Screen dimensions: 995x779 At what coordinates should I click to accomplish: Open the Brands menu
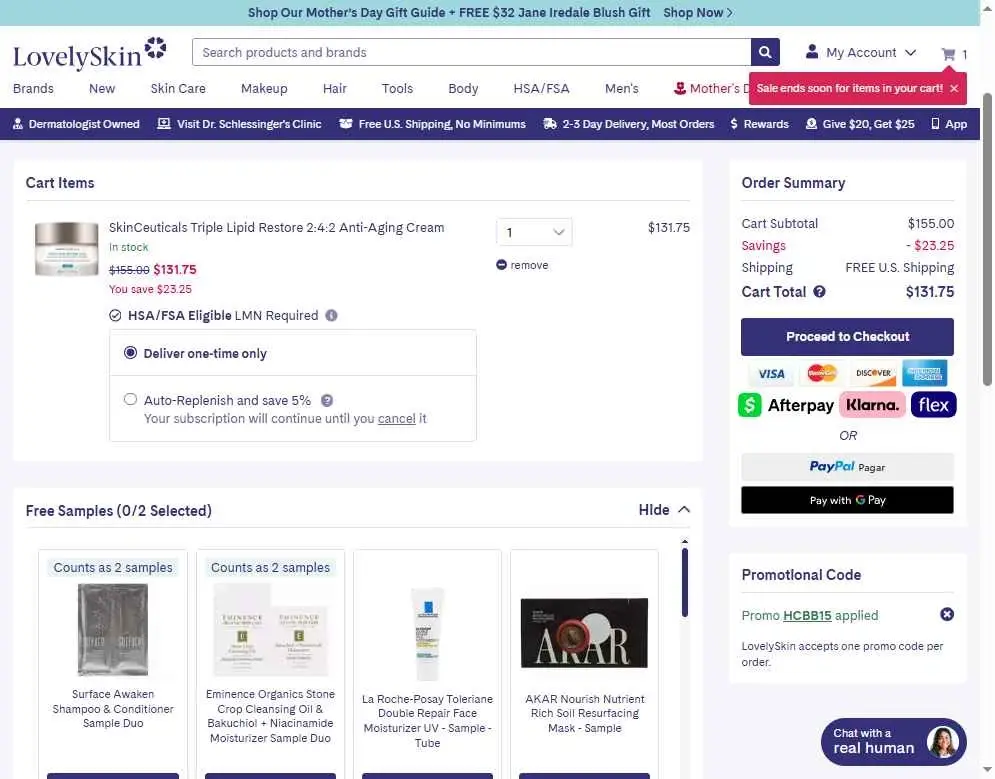pyautogui.click(x=33, y=88)
